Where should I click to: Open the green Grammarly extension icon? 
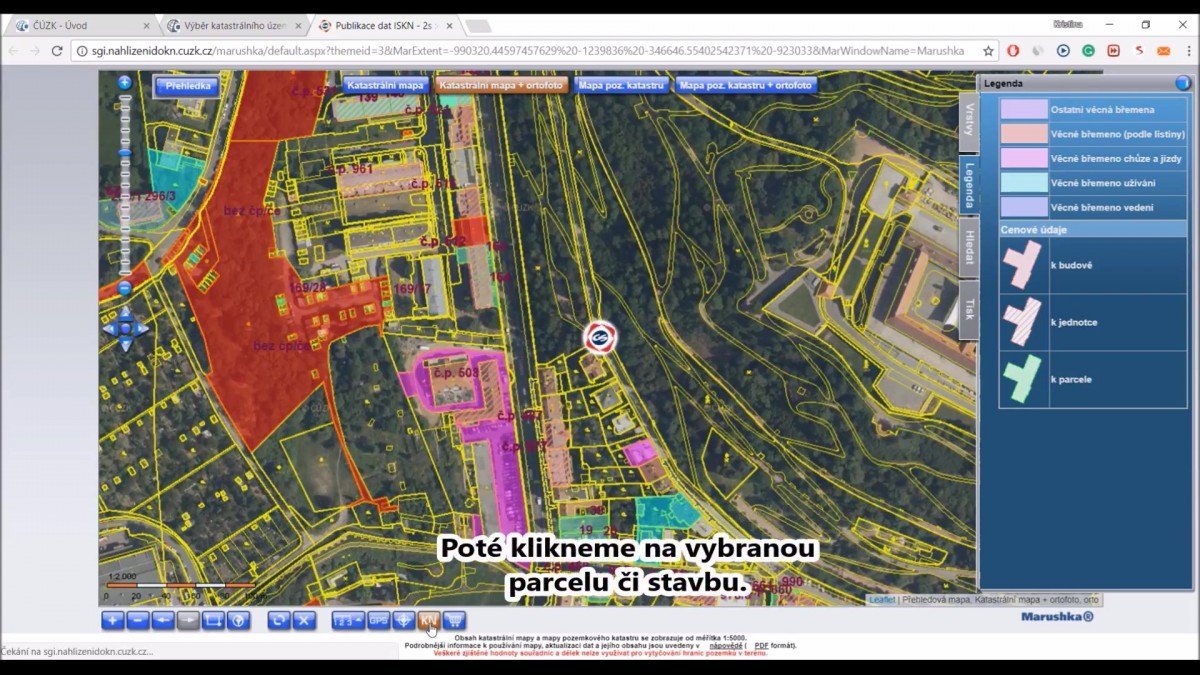[1088, 50]
